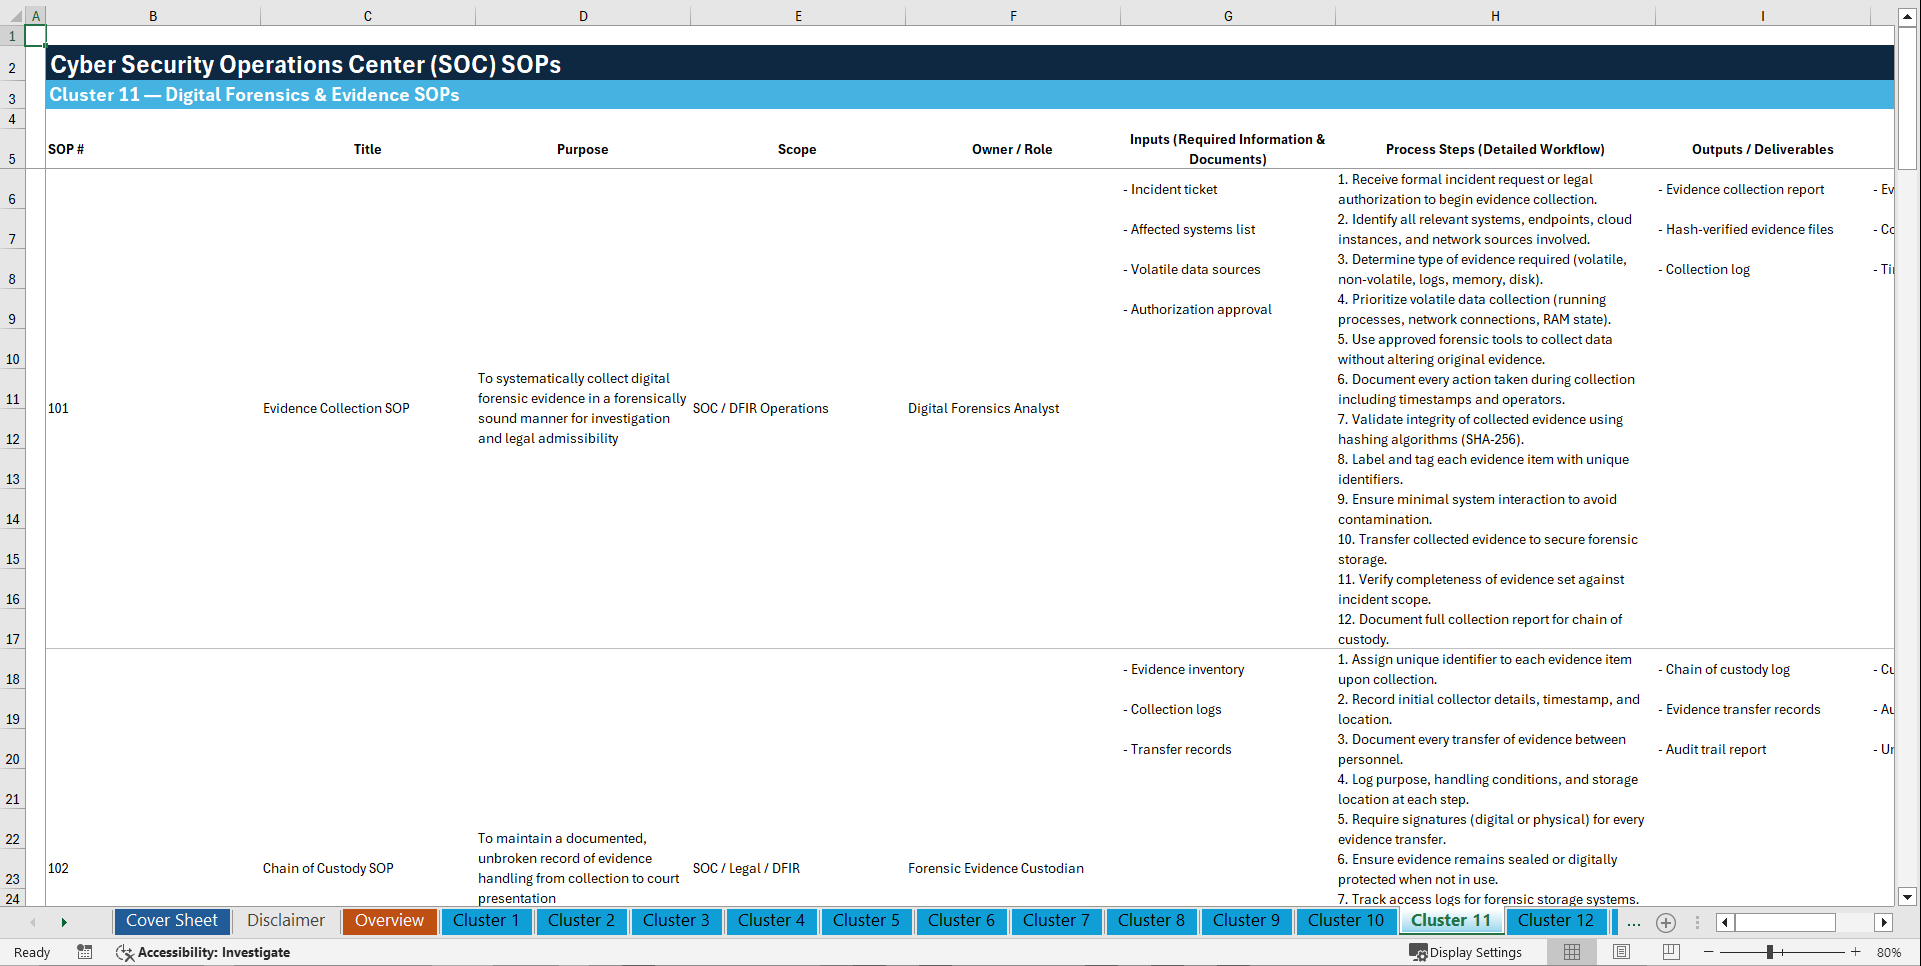Select column B header
Image resolution: width=1921 pixels, height=966 pixels.
click(x=153, y=16)
